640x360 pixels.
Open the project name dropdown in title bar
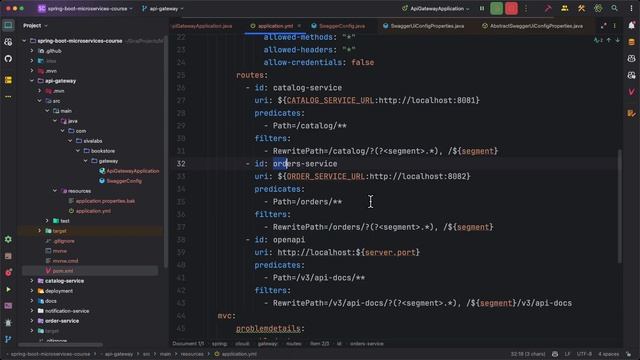point(86,9)
